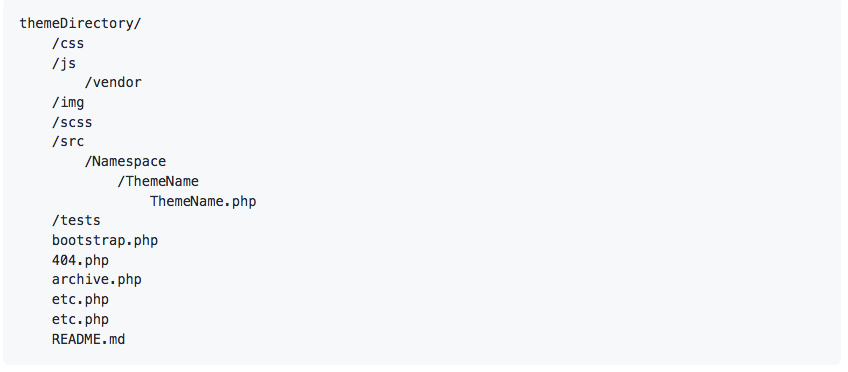This screenshot has width=848, height=372.
Task: Click the /src folder entry
Action: pyautogui.click(x=68, y=142)
